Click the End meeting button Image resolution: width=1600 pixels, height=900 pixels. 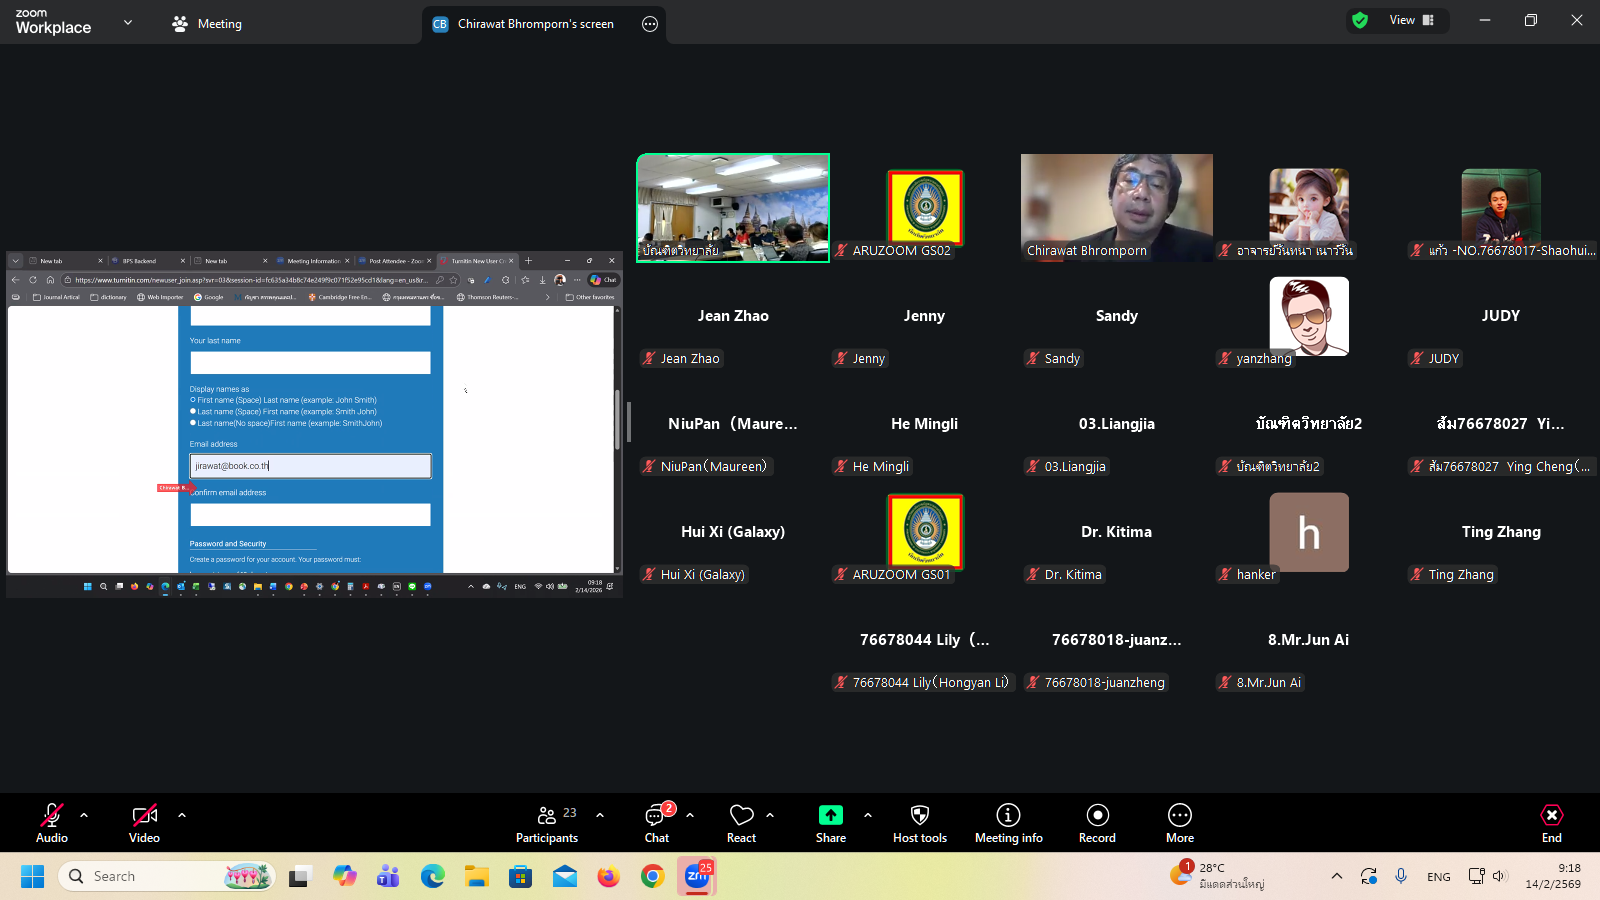pos(1551,823)
